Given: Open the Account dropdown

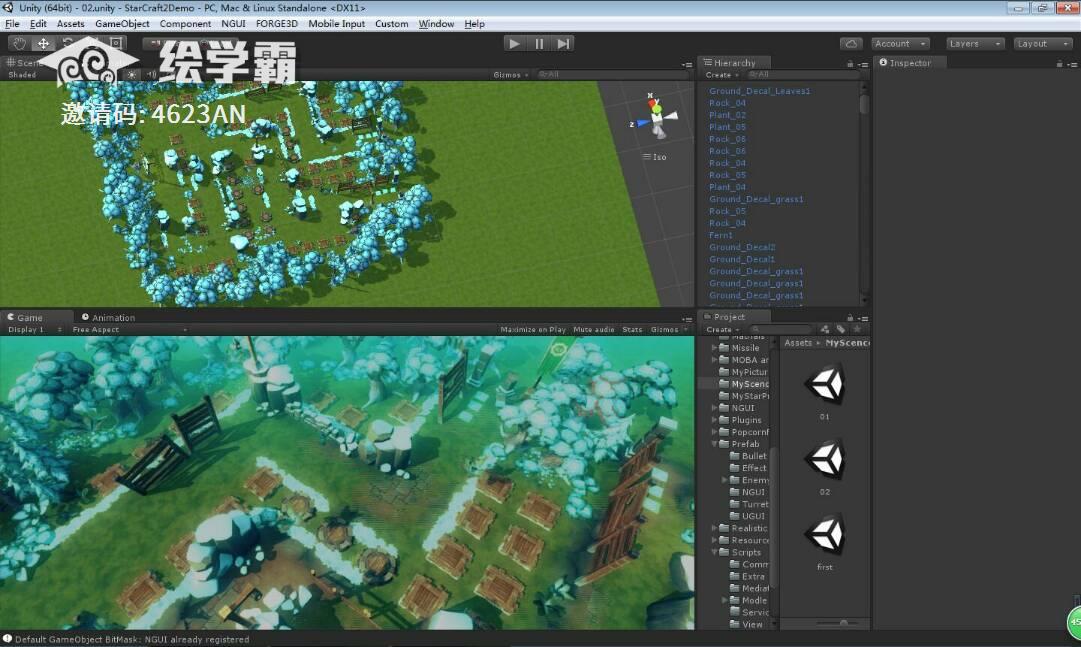Looking at the screenshot, I should click(900, 43).
